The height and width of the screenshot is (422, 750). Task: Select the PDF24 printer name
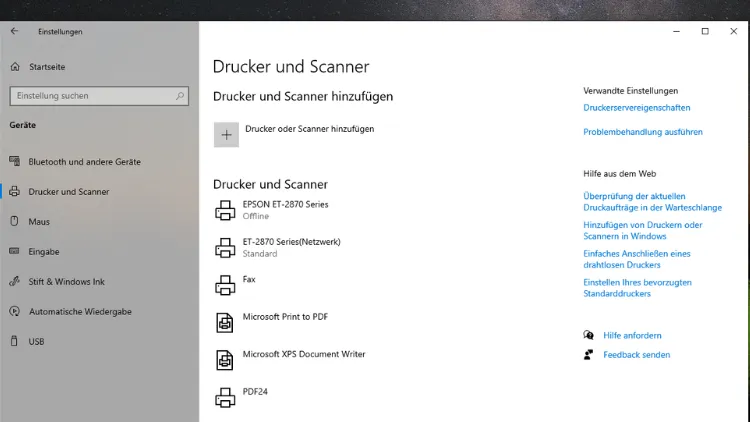click(255, 391)
